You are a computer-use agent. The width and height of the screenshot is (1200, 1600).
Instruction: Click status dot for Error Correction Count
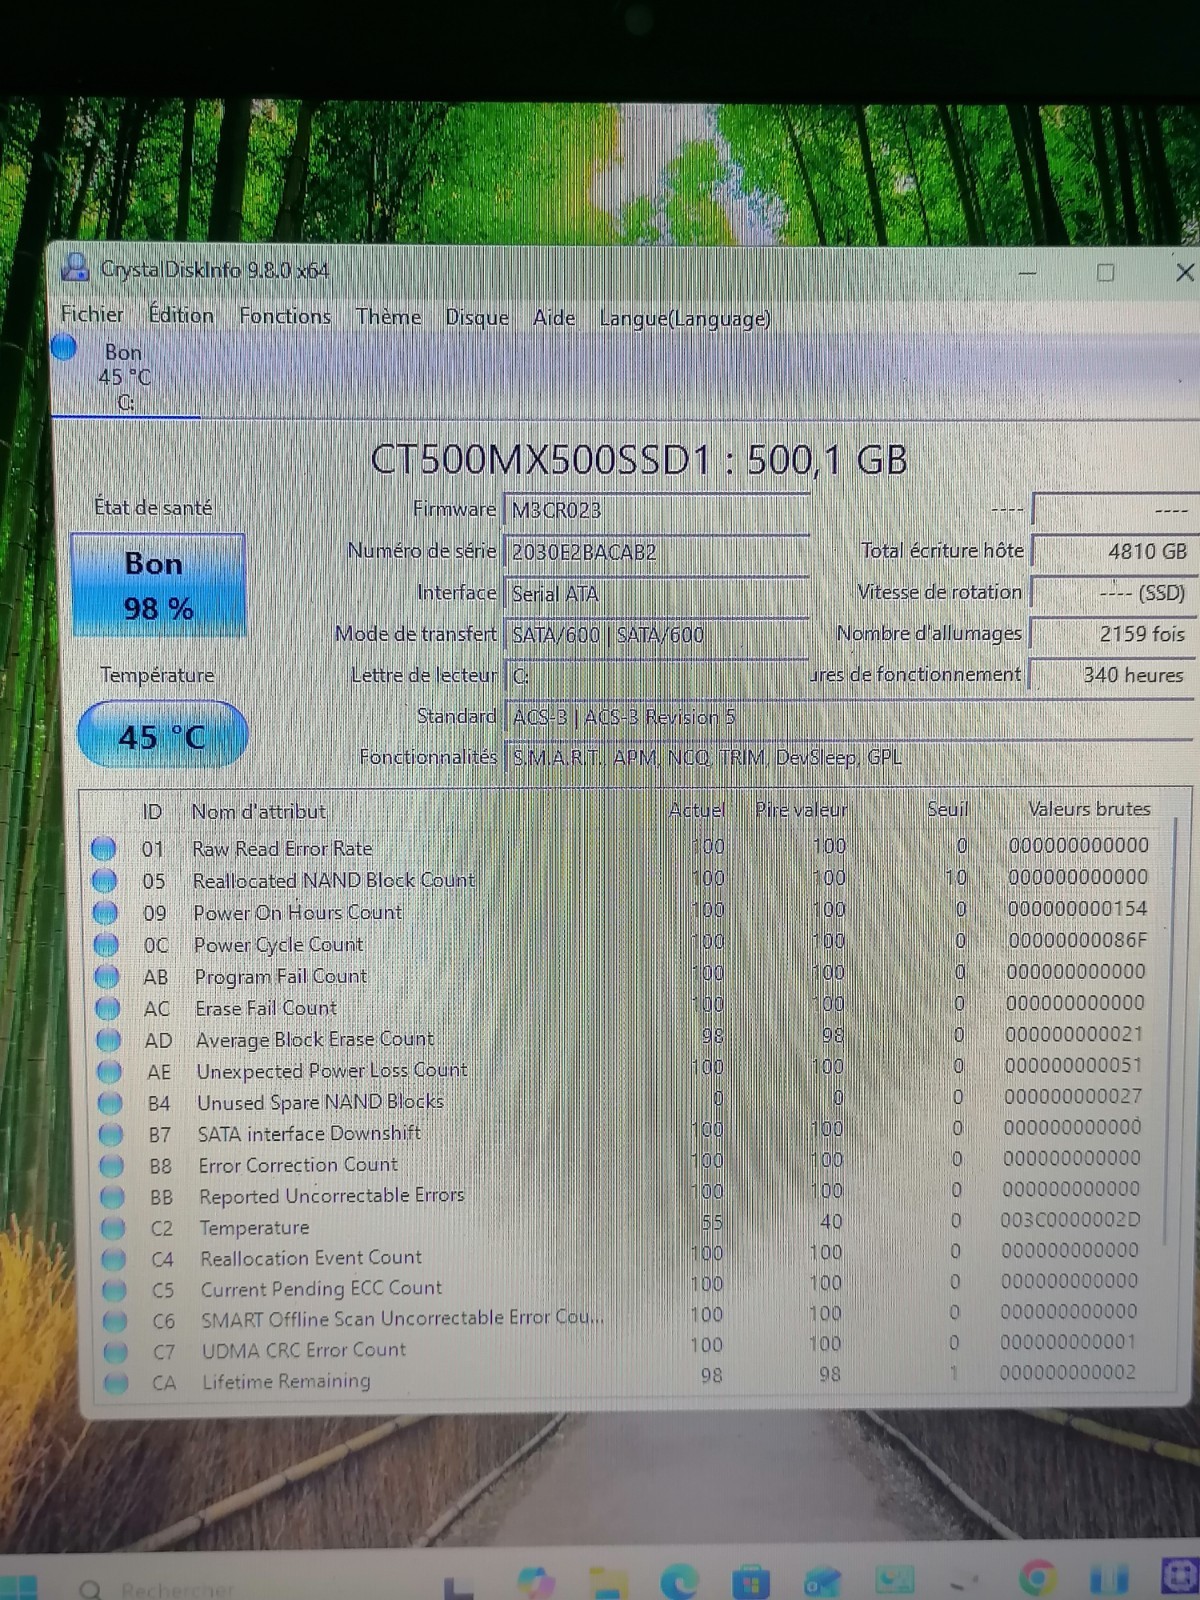point(111,1166)
